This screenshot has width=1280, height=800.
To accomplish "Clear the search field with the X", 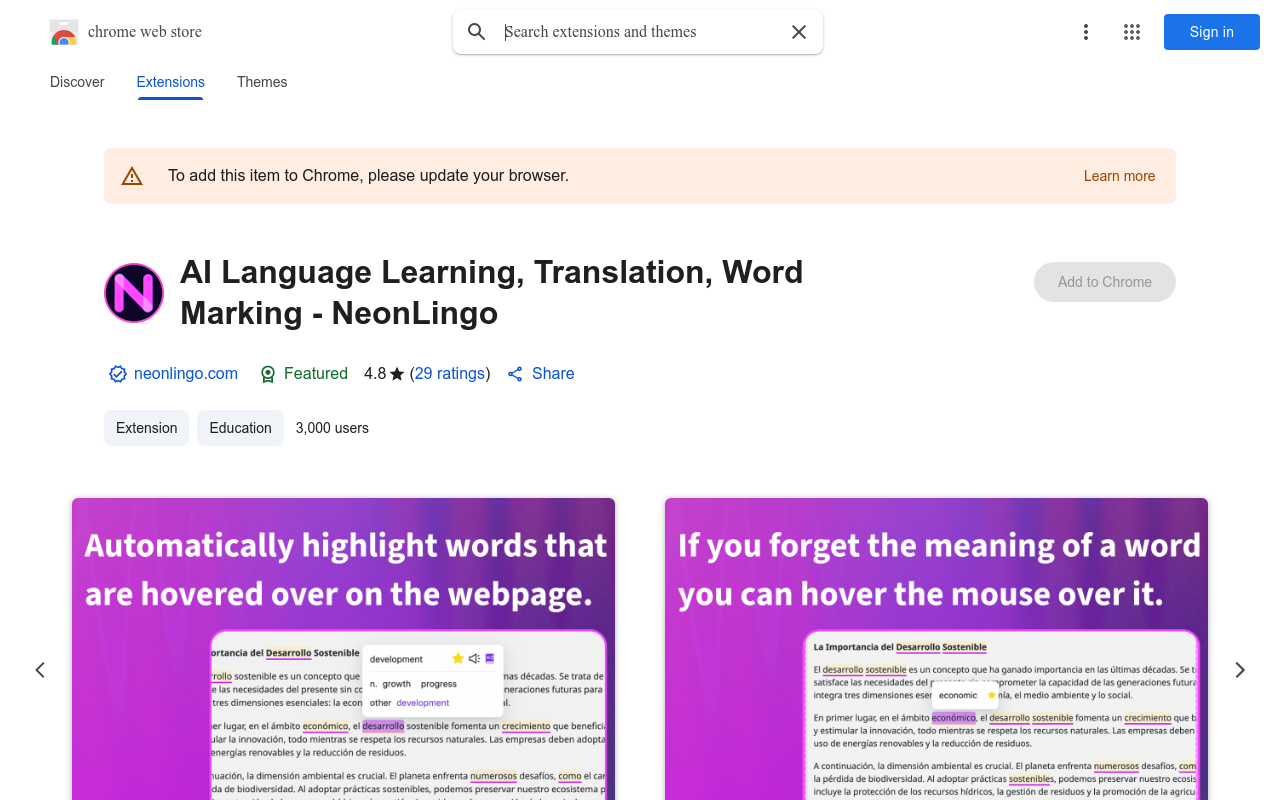I will tap(799, 32).
